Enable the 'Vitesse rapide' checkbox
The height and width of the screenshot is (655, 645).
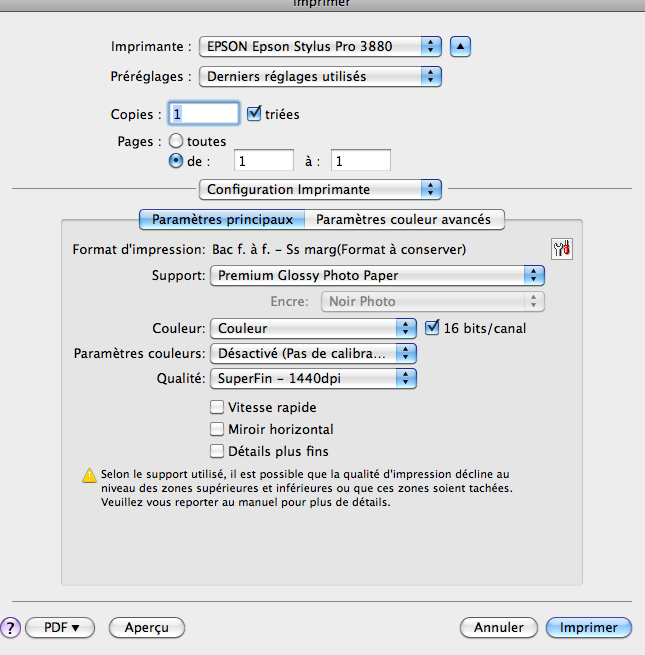[217, 407]
